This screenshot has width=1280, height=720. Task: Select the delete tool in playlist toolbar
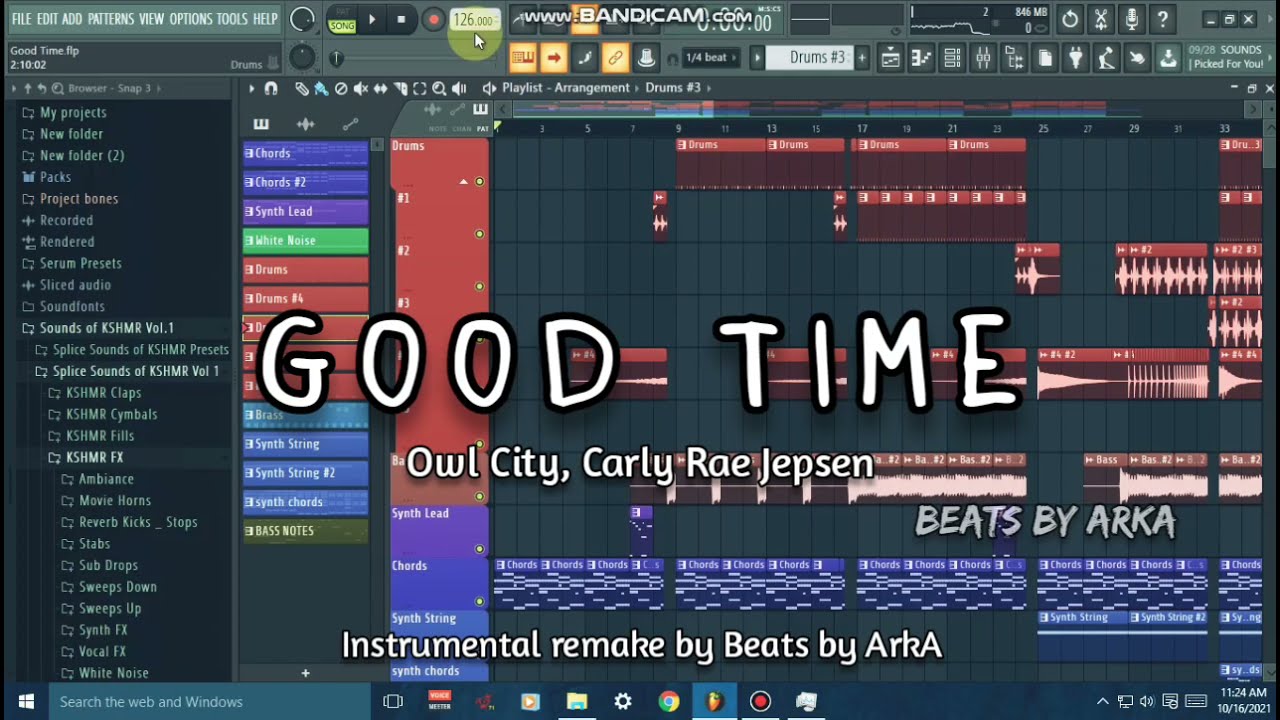(341, 88)
